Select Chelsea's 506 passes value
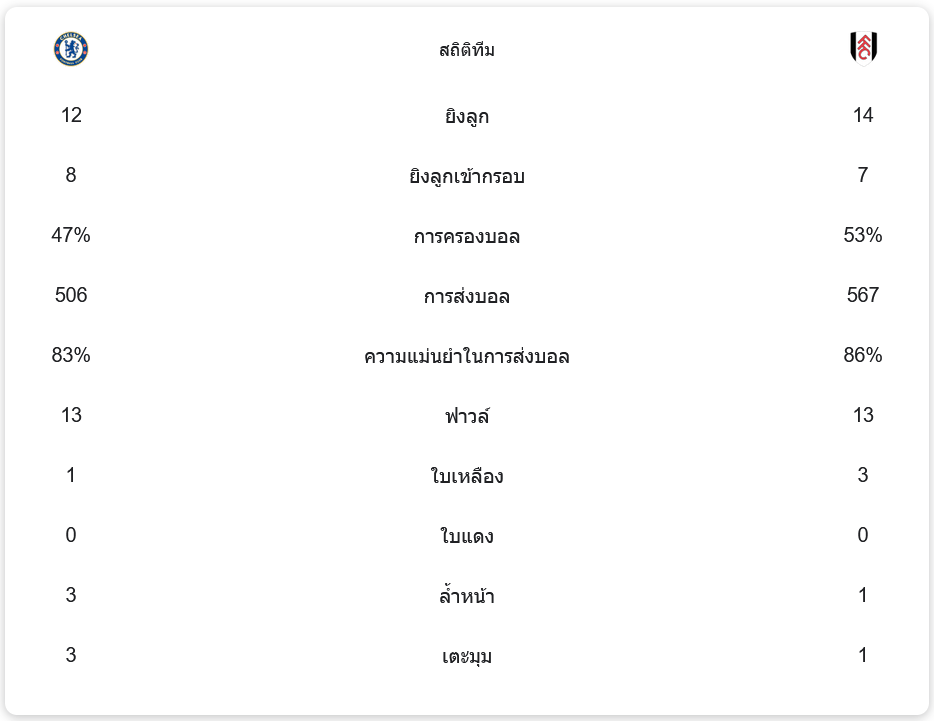 click(x=71, y=295)
